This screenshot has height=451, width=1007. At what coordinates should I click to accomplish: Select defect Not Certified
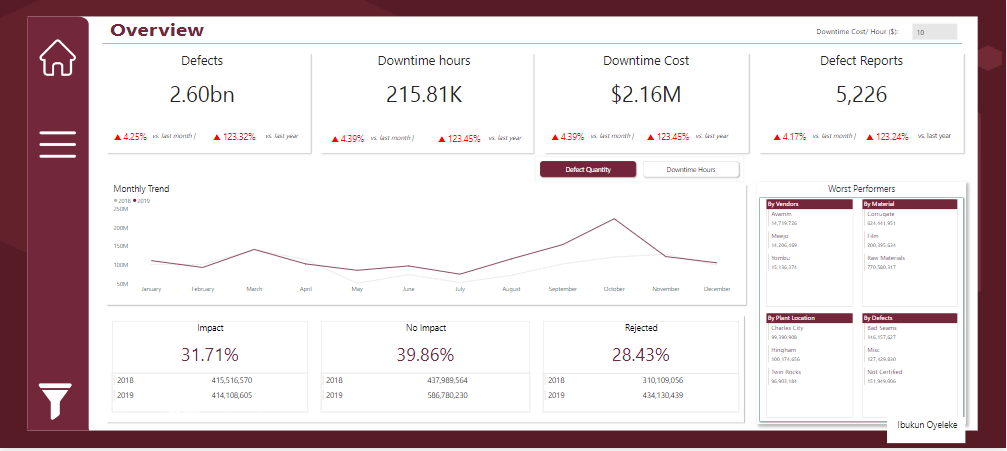pyautogui.click(x=884, y=372)
